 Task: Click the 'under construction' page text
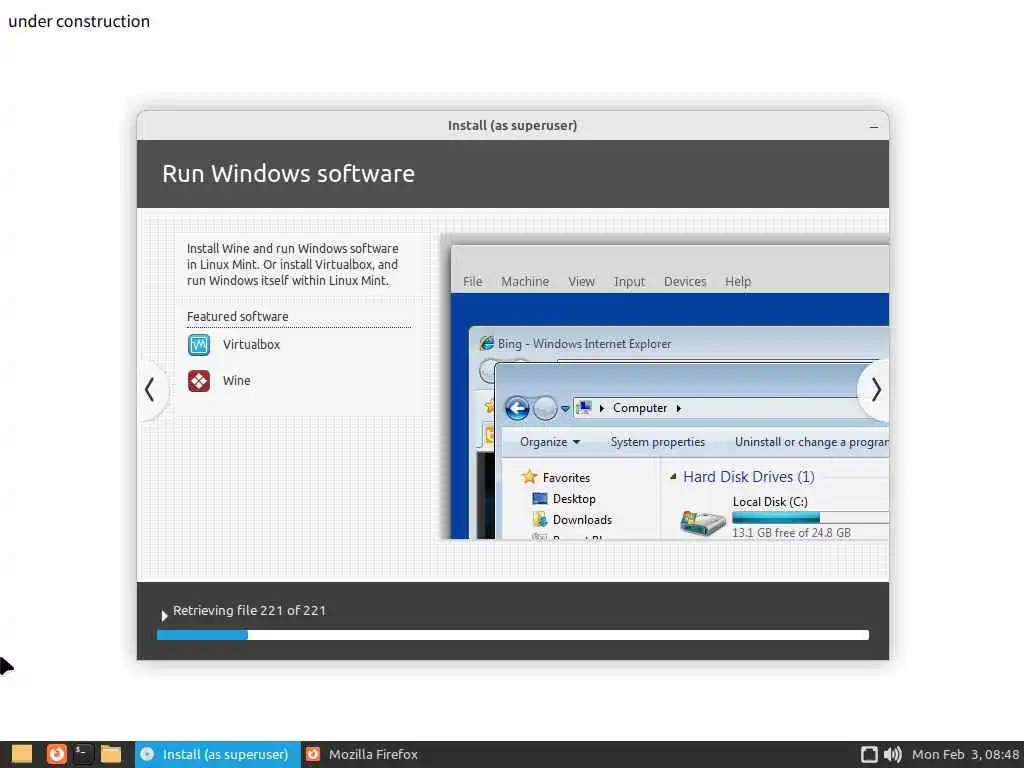pos(79,21)
